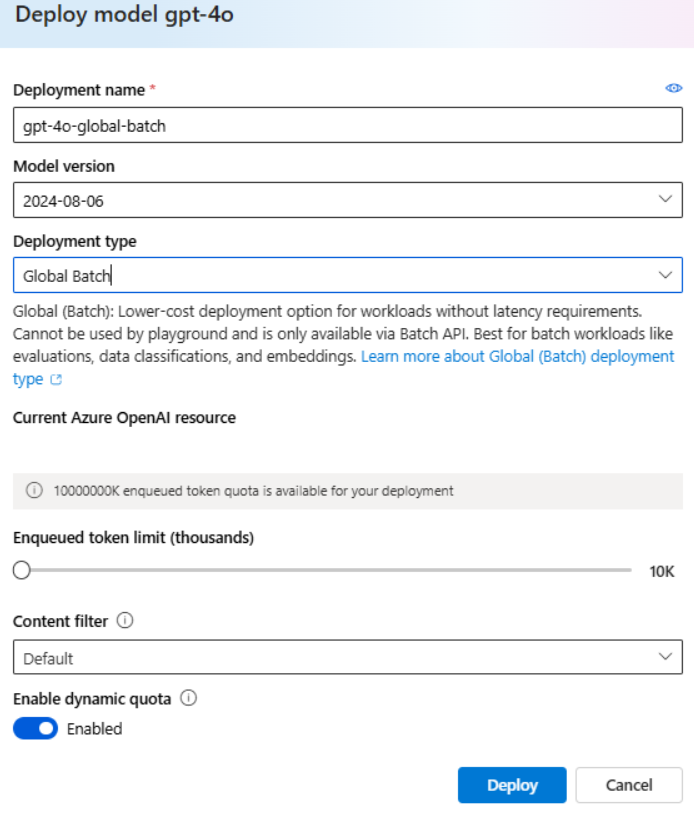Click the 'Enabled' label beside the toggle
Screen dimensions: 694x833
[94, 729]
